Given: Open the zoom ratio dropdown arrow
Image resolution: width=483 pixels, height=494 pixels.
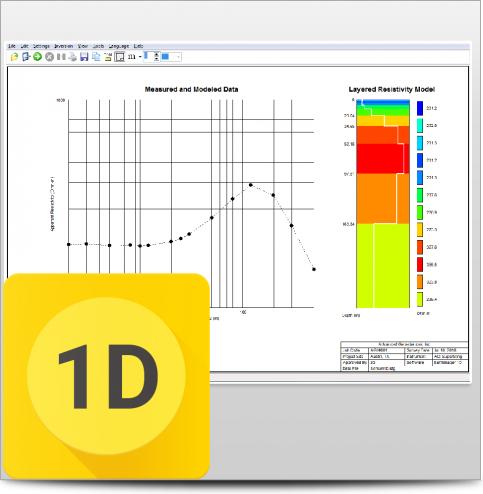Looking at the screenshot, I should click(x=140, y=57).
